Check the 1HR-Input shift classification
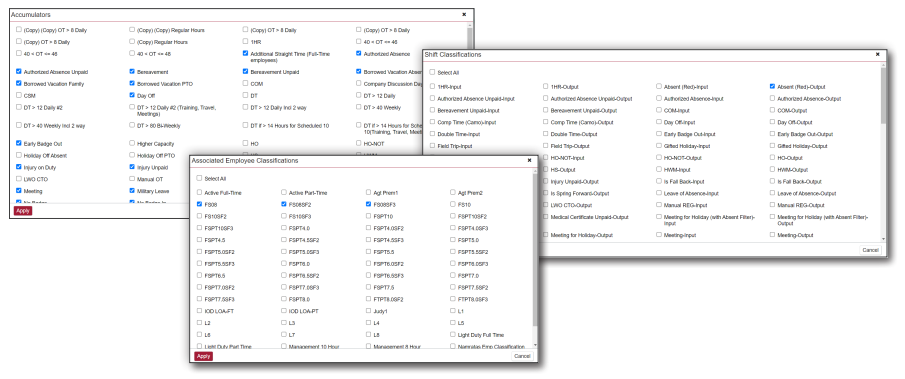This screenshot has height=379, width=905. [x=432, y=87]
